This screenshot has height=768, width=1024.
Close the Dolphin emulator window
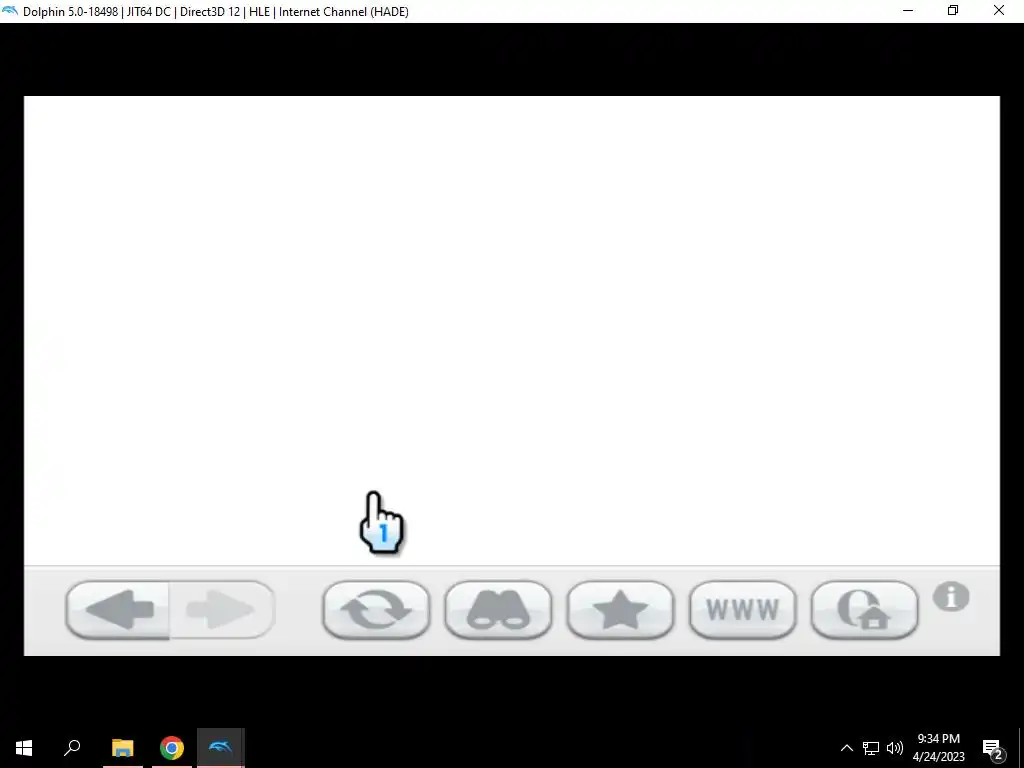[x=999, y=11]
